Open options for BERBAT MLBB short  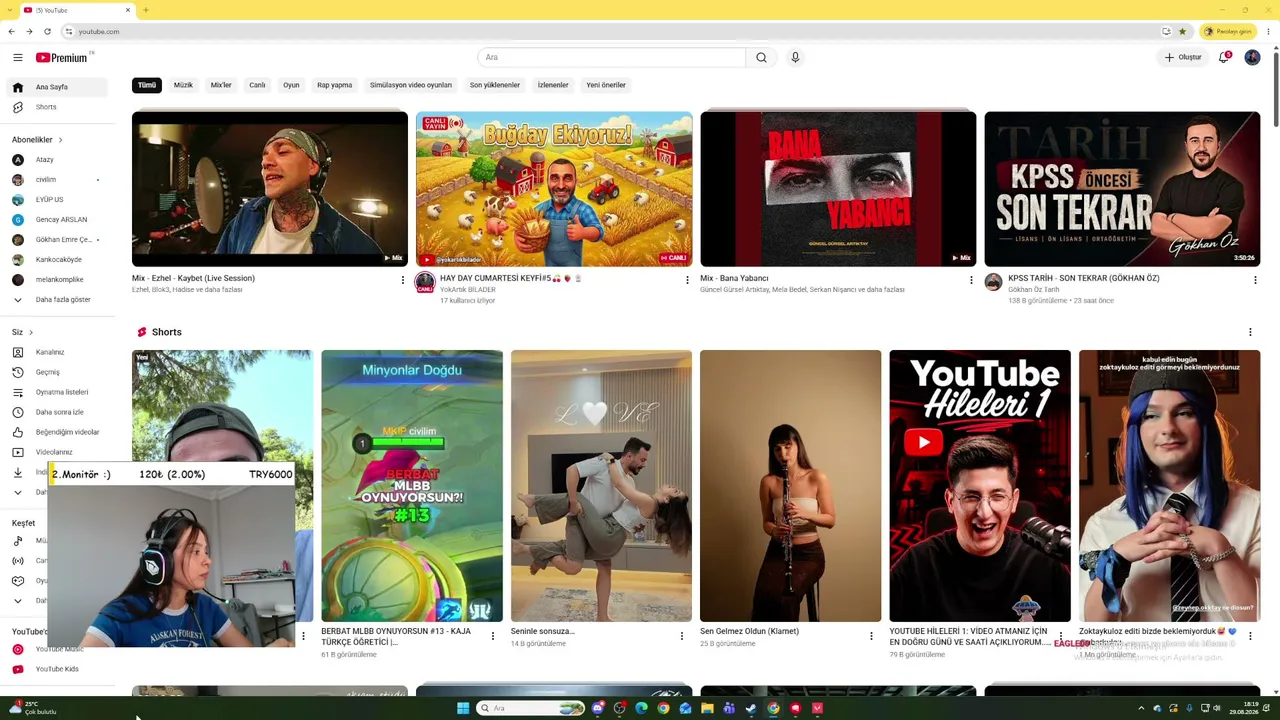pyautogui.click(x=492, y=636)
